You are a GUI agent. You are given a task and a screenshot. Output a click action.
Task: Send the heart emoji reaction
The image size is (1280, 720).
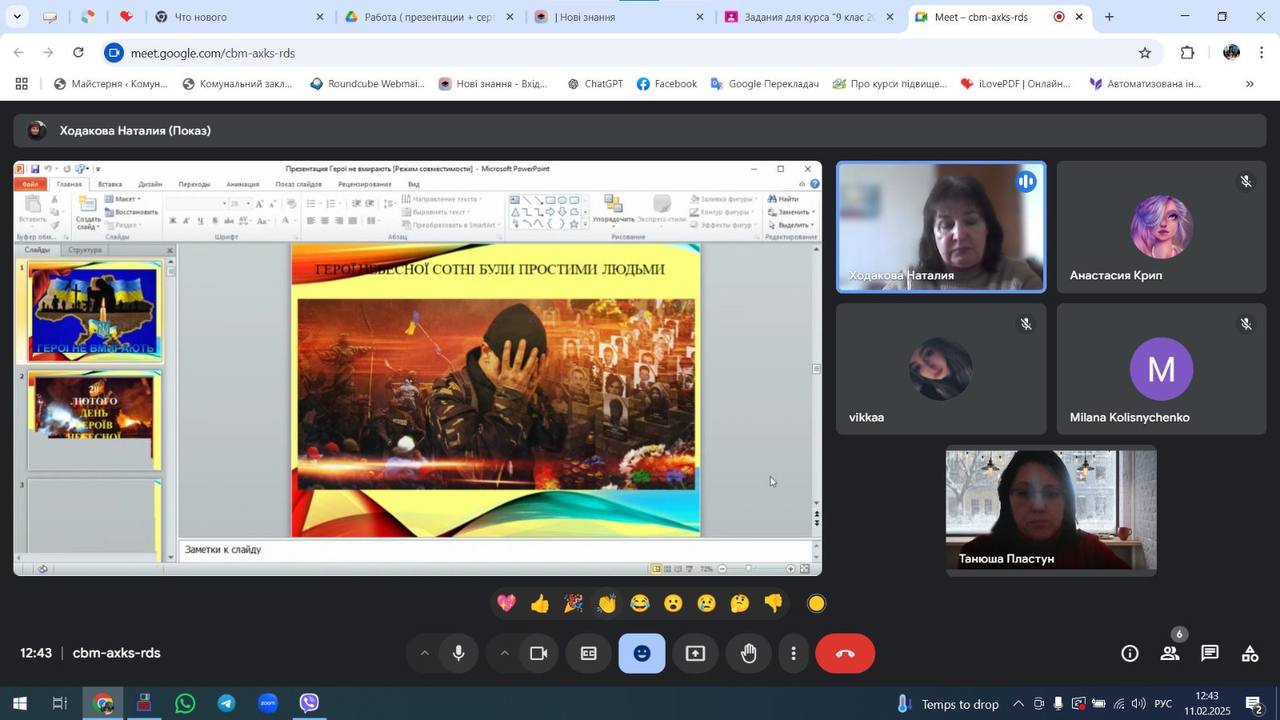coord(506,604)
